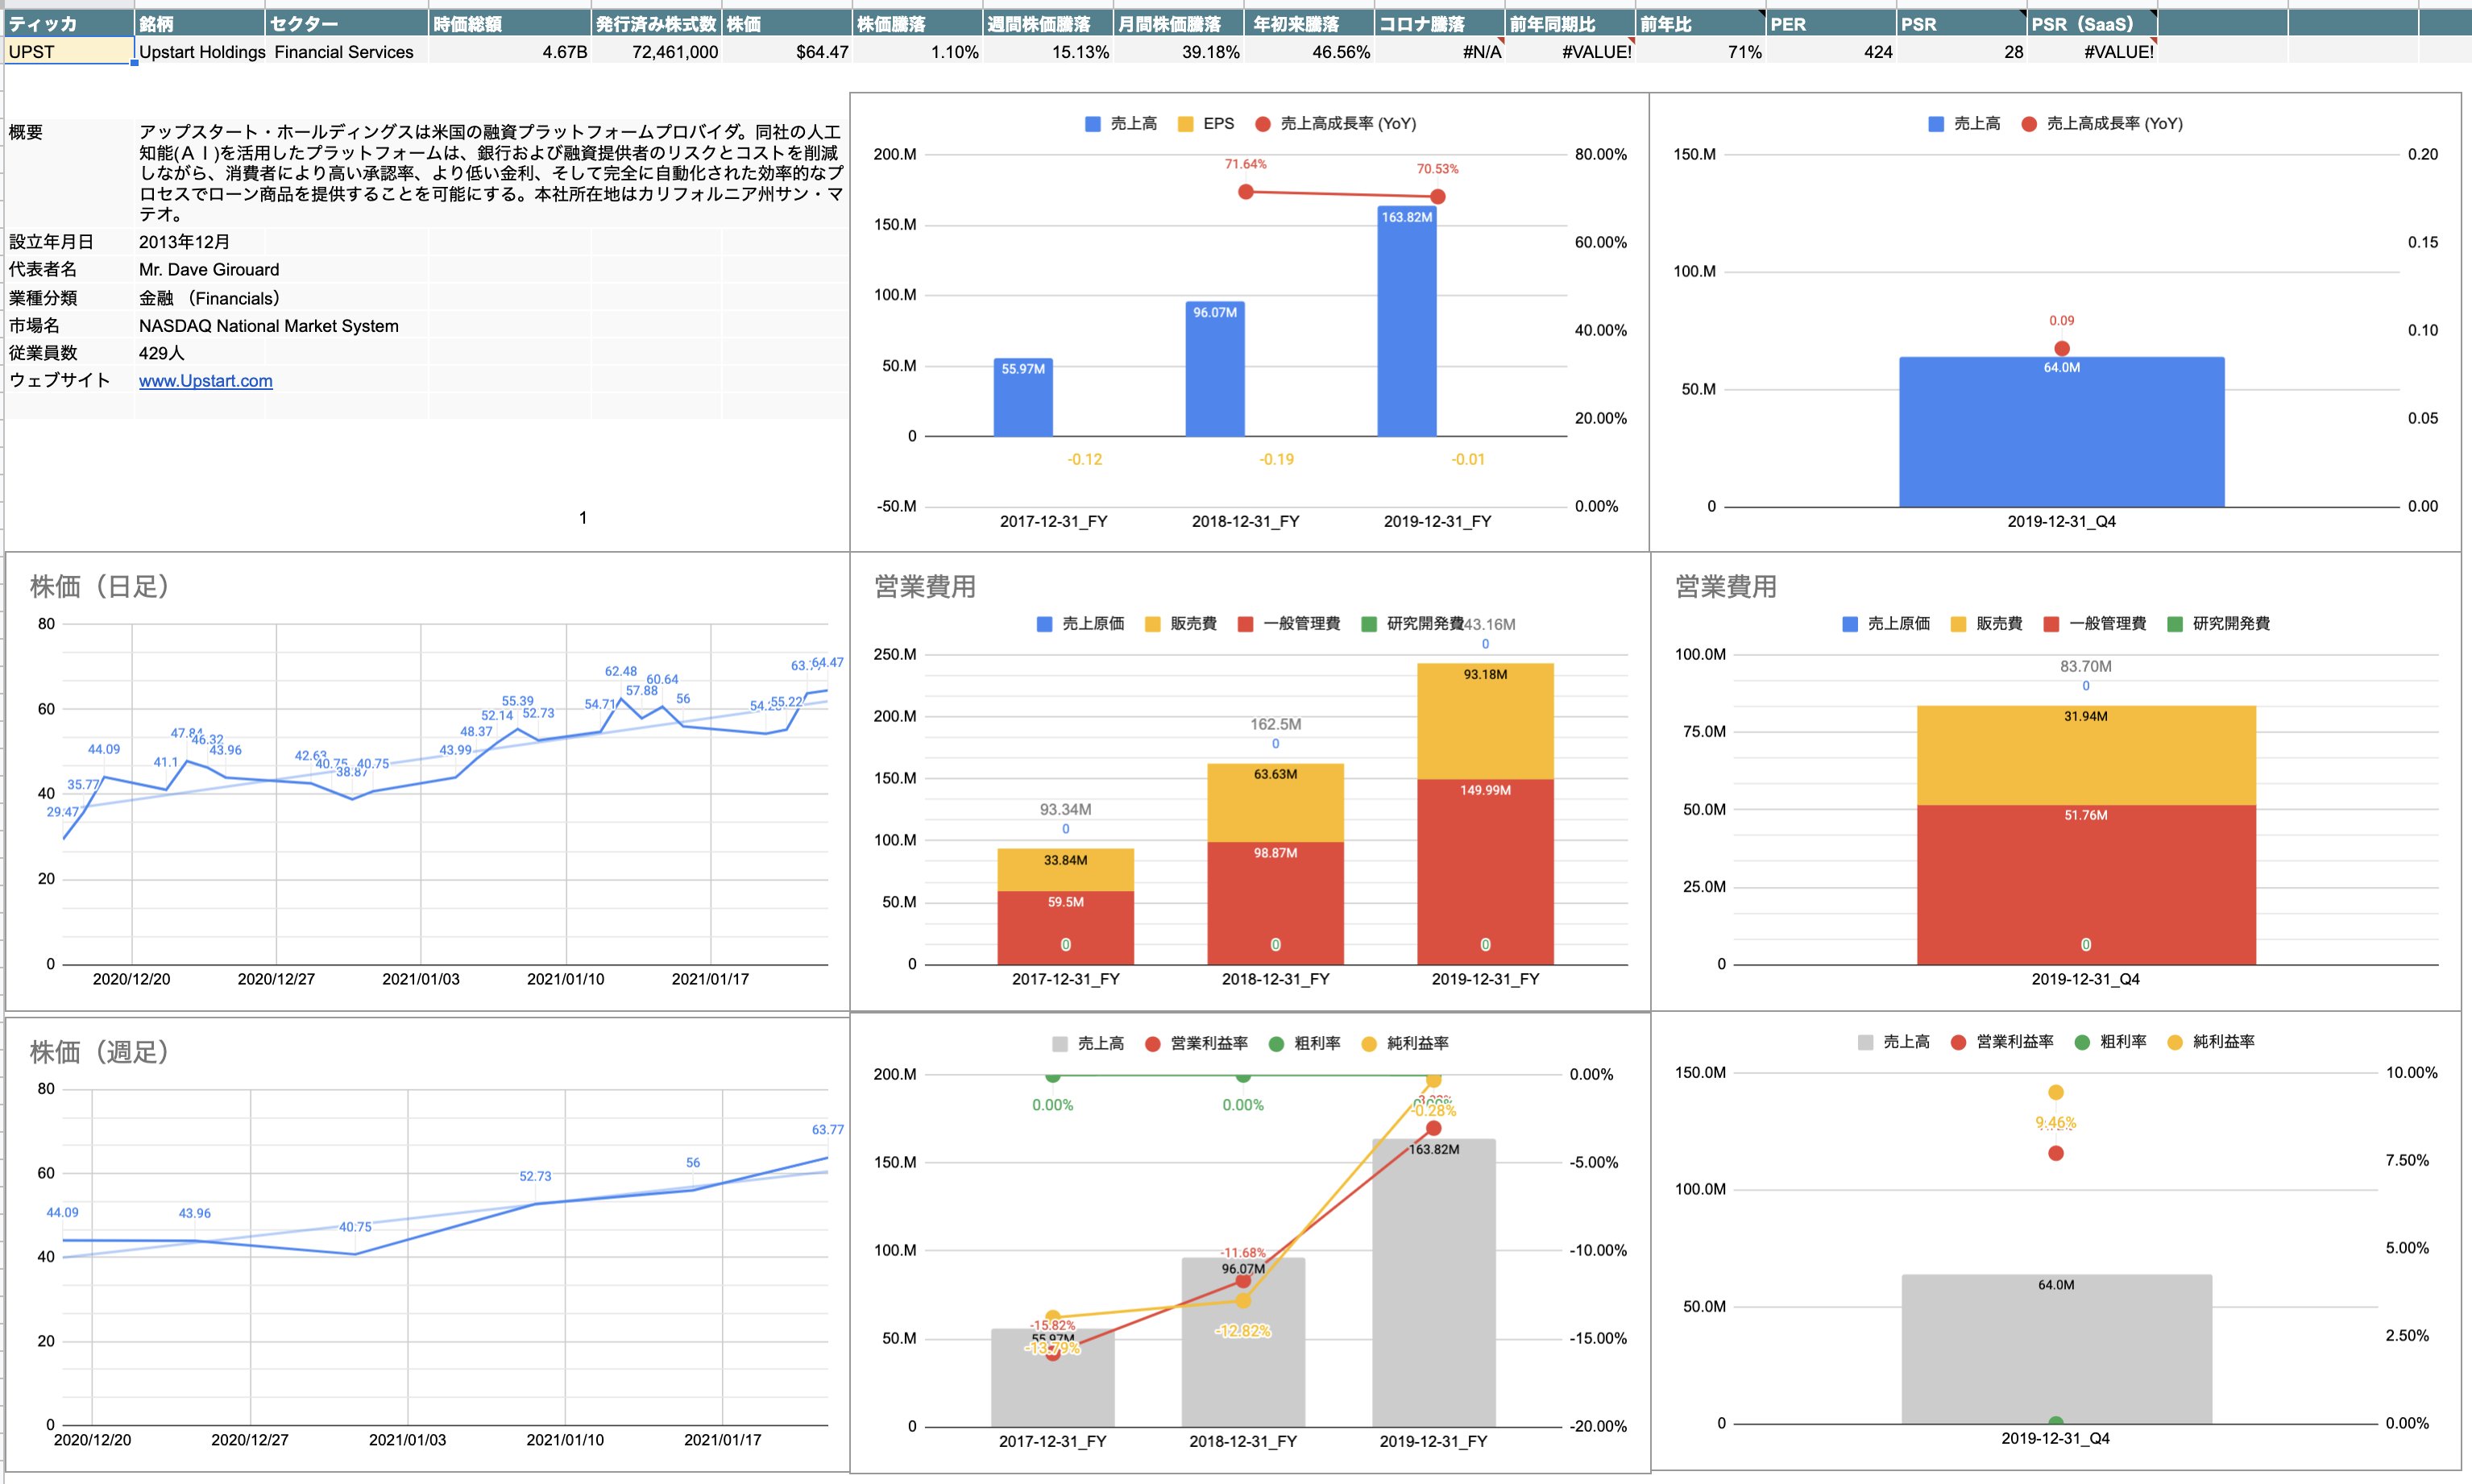Click the #N/A error cell
2472x1484 pixels.
(1440, 51)
